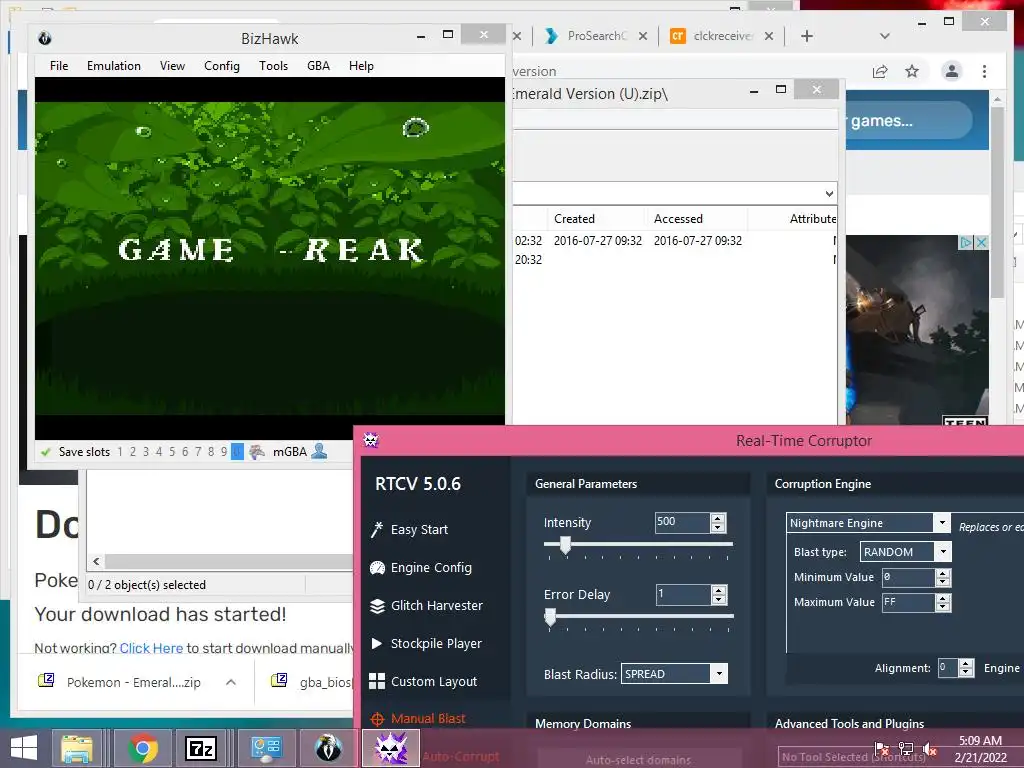Open the Nightmare Engine dropdown
This screenshot has height=768, width=1024.
point(942,522)
